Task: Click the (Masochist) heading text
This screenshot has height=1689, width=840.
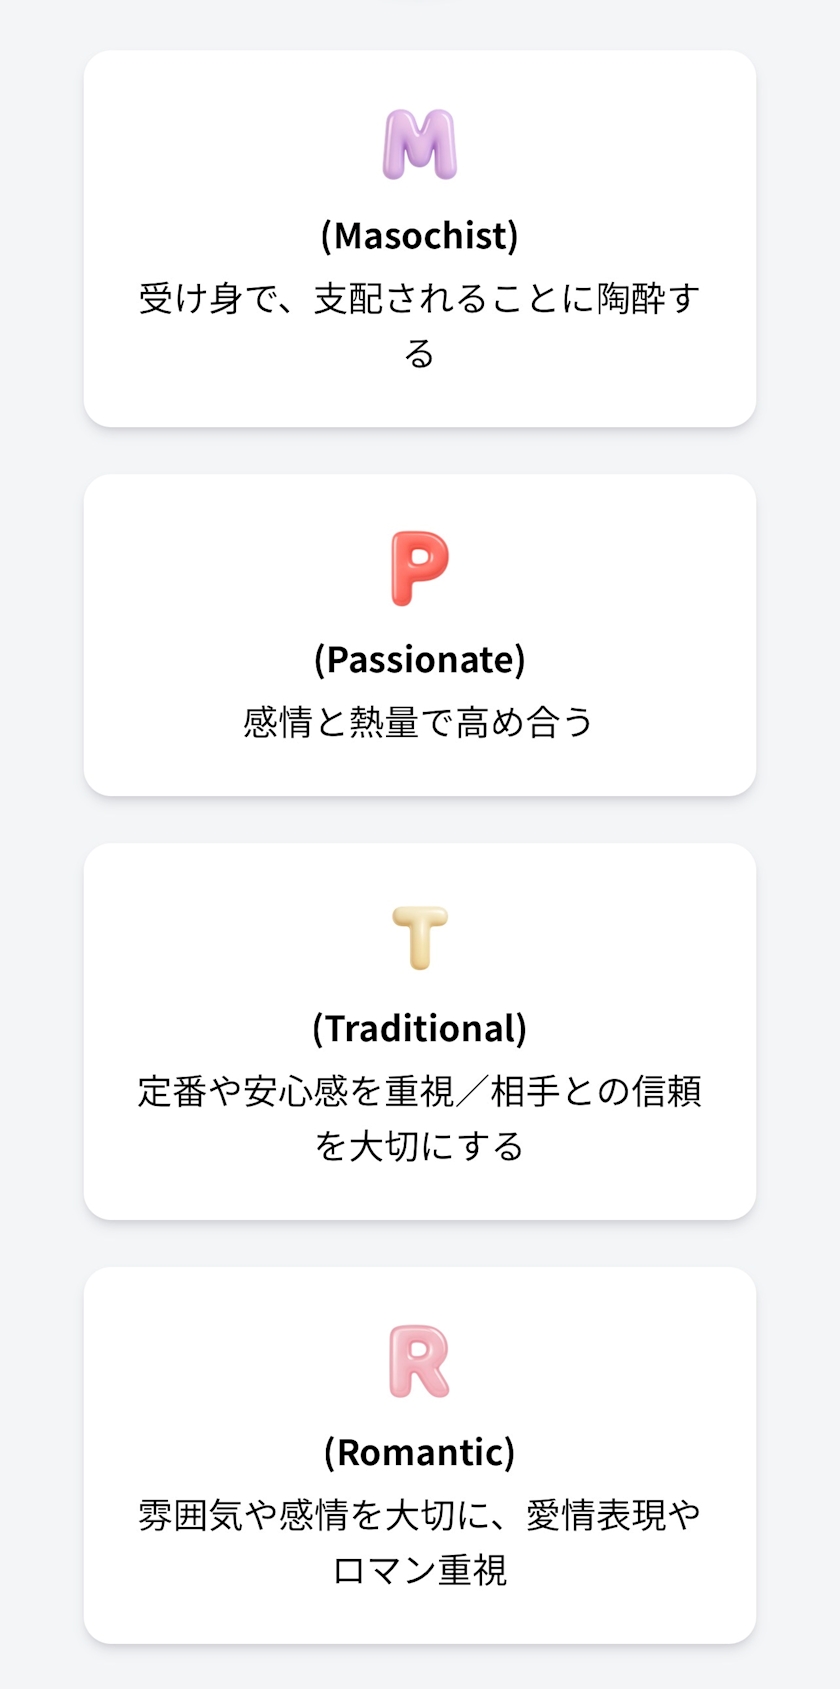Action: (x=420, y=236)
